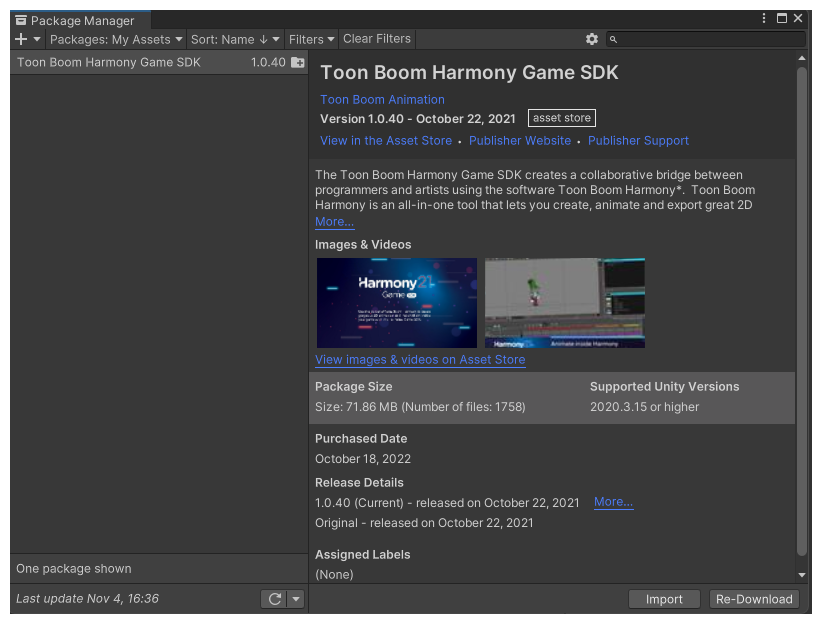Click the package search input field
This screenshot has width=822, height=624.
(712, 39)
